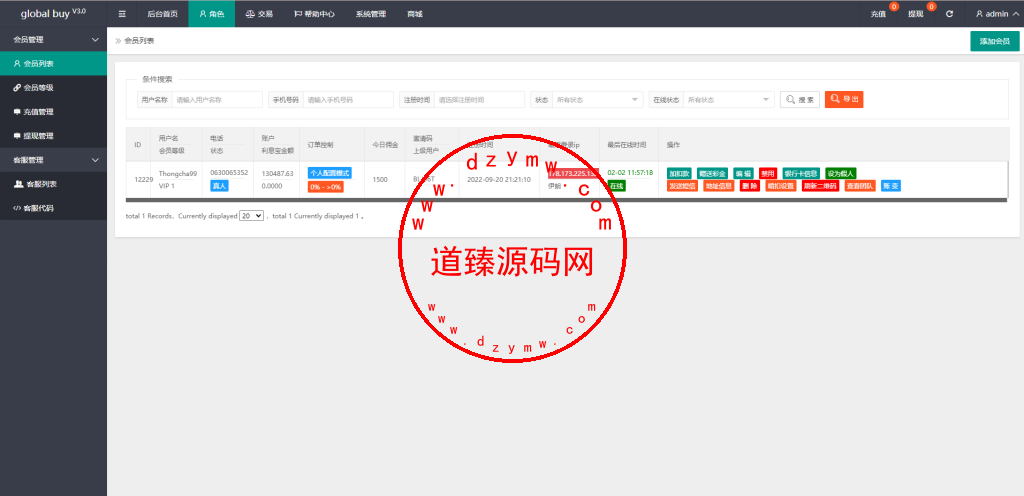Open the 充值 notification in top bar
Image resolution: width=1024 pixels, height=496 pixels.
878,14
